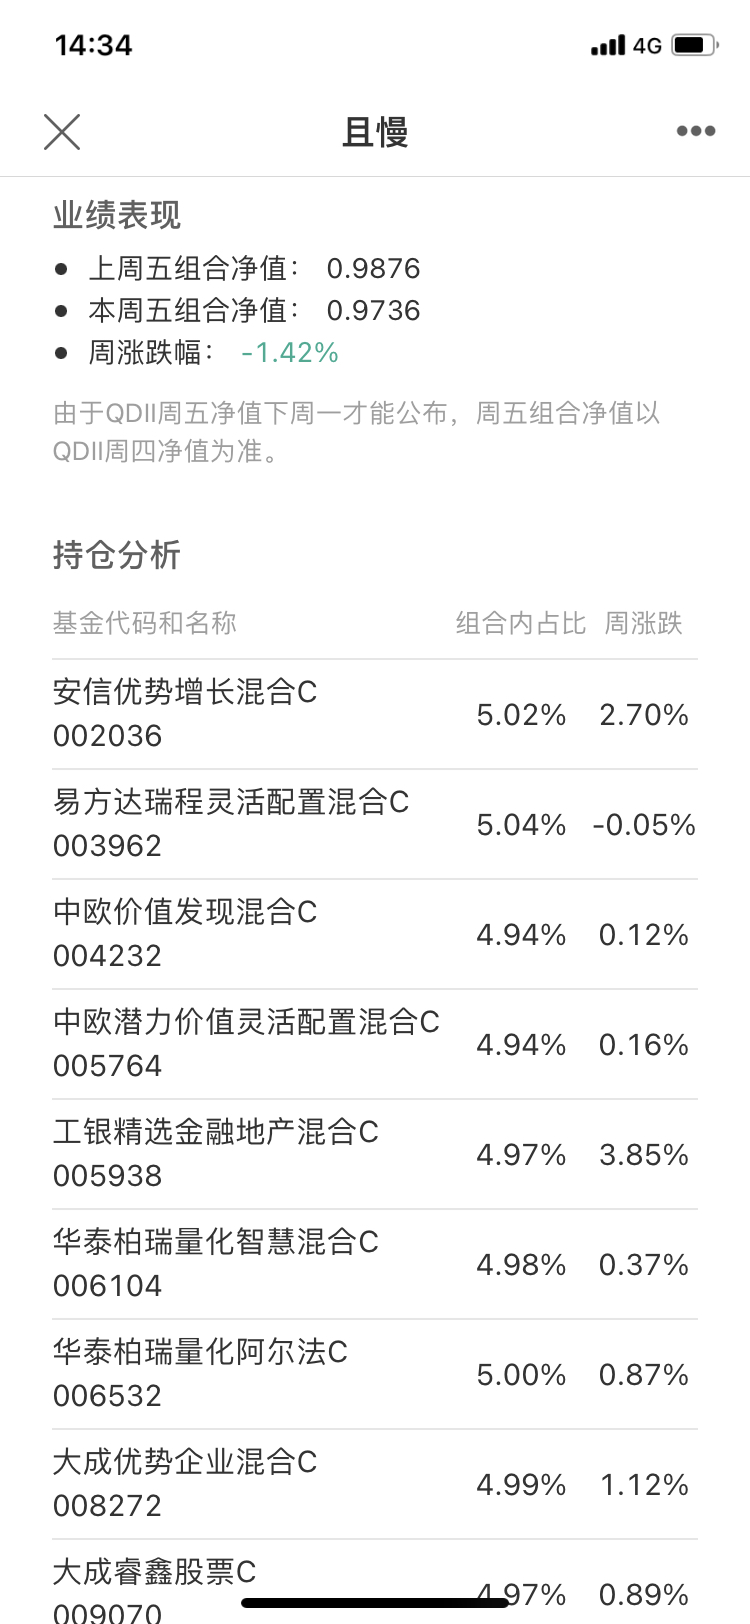Tap the 持仓分析 section heading

[x=117, y=555]
